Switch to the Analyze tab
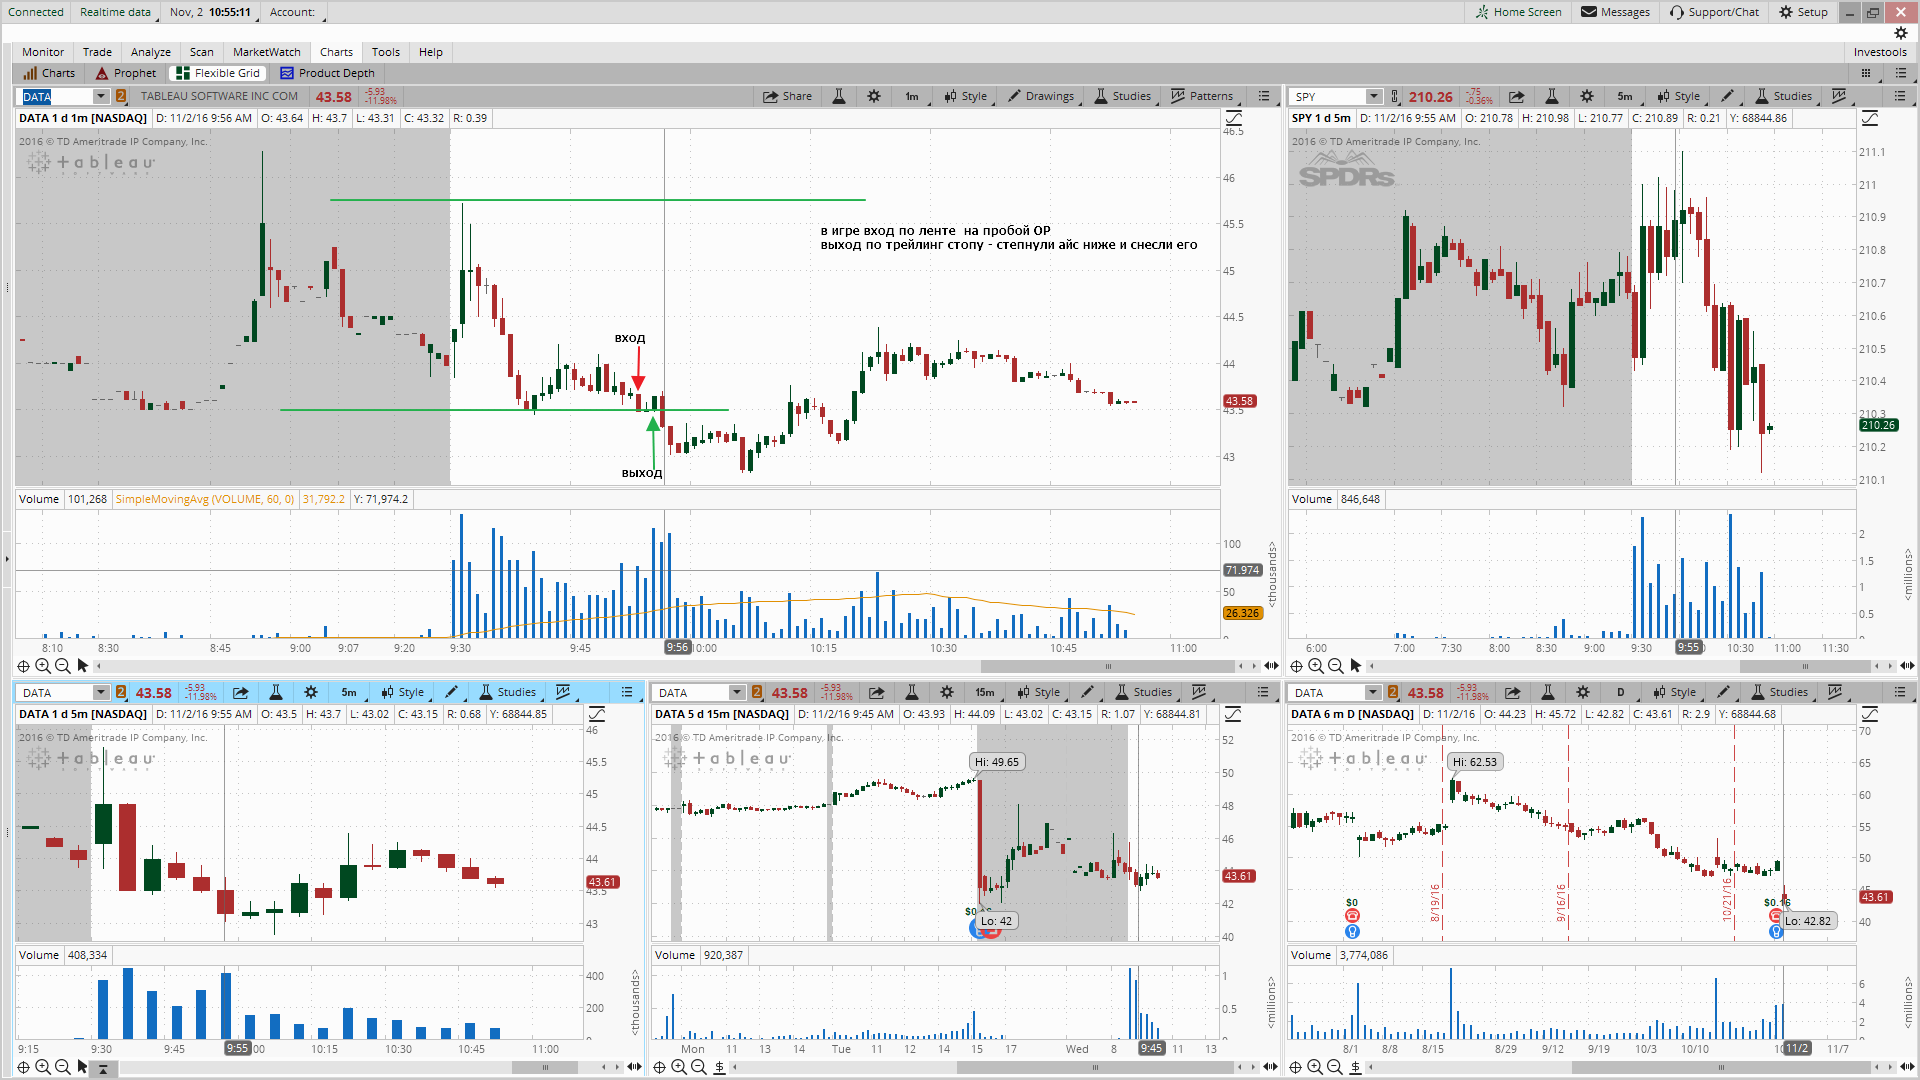Image resolution: width=1920 pixels, height=1080 pixels. [x=151, y=52]
